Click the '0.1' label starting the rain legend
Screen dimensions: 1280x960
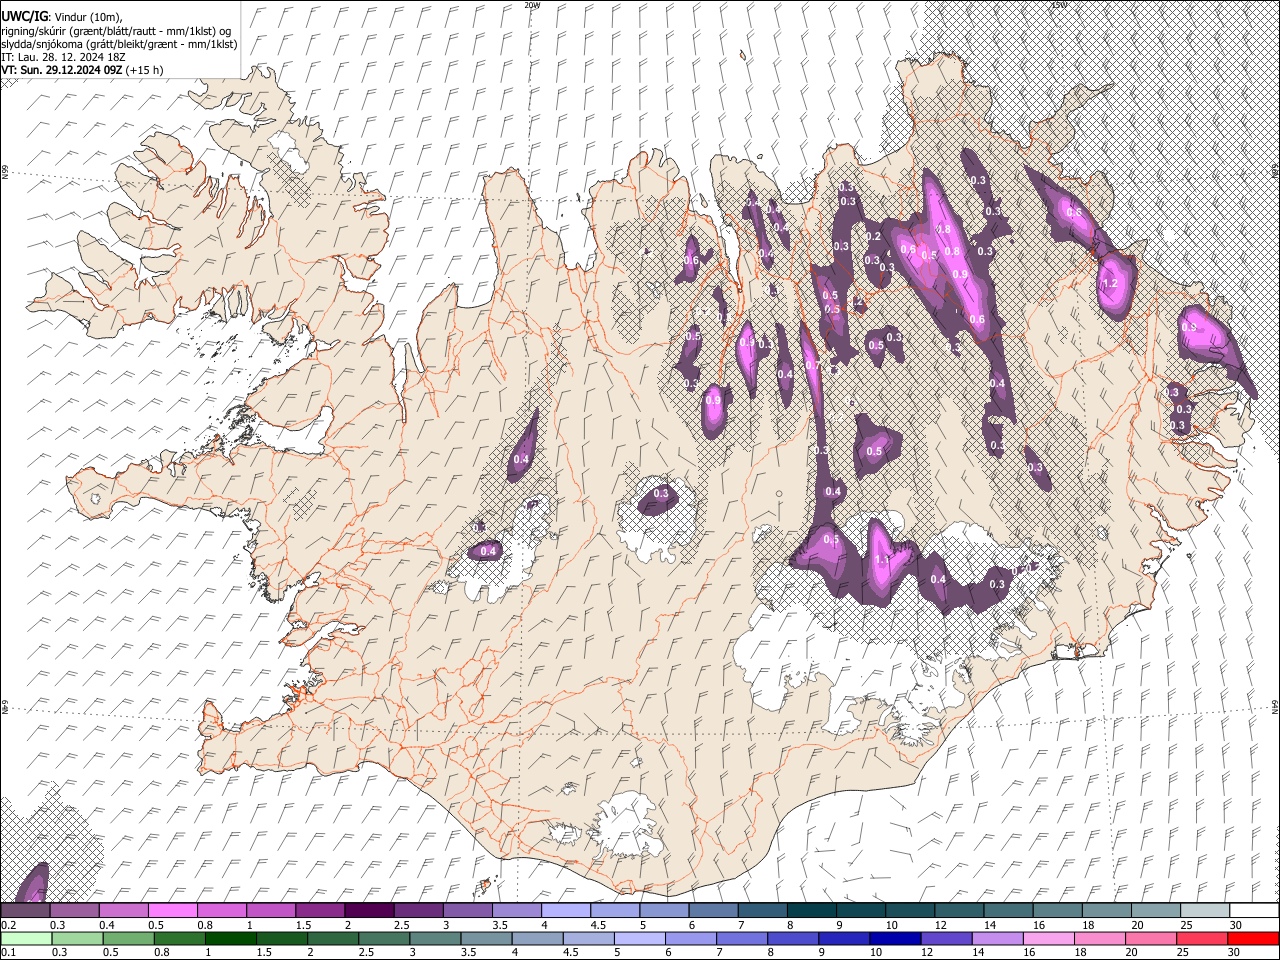[x=8, y=952]
